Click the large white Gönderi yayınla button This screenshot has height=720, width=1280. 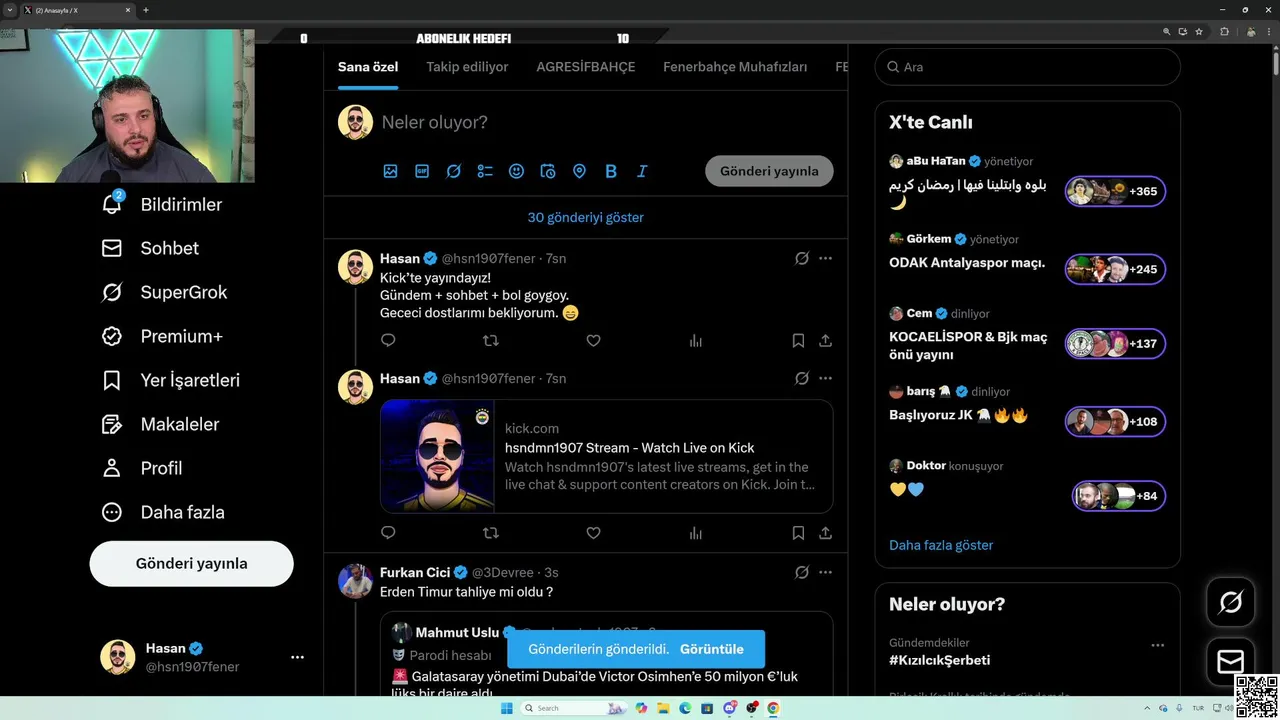pyautogui.click(x=191, y=563)
